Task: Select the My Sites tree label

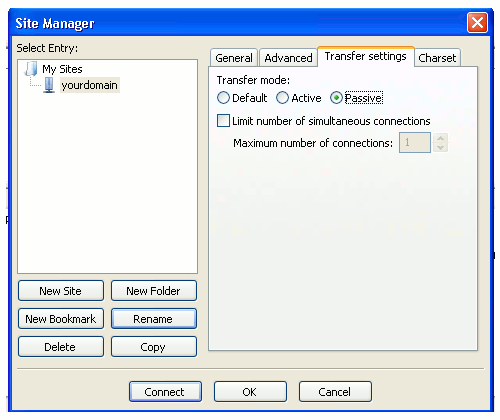Action: (x=62, y=69)
